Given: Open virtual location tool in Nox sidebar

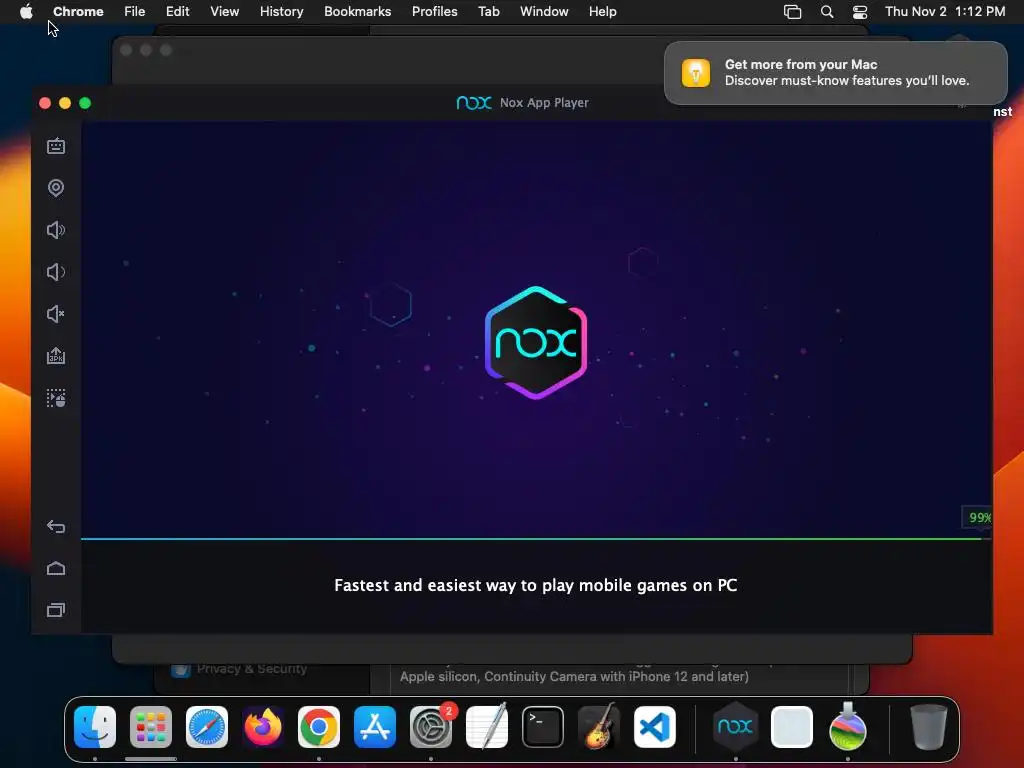Looking at the screenshot, I should point(56,188).
